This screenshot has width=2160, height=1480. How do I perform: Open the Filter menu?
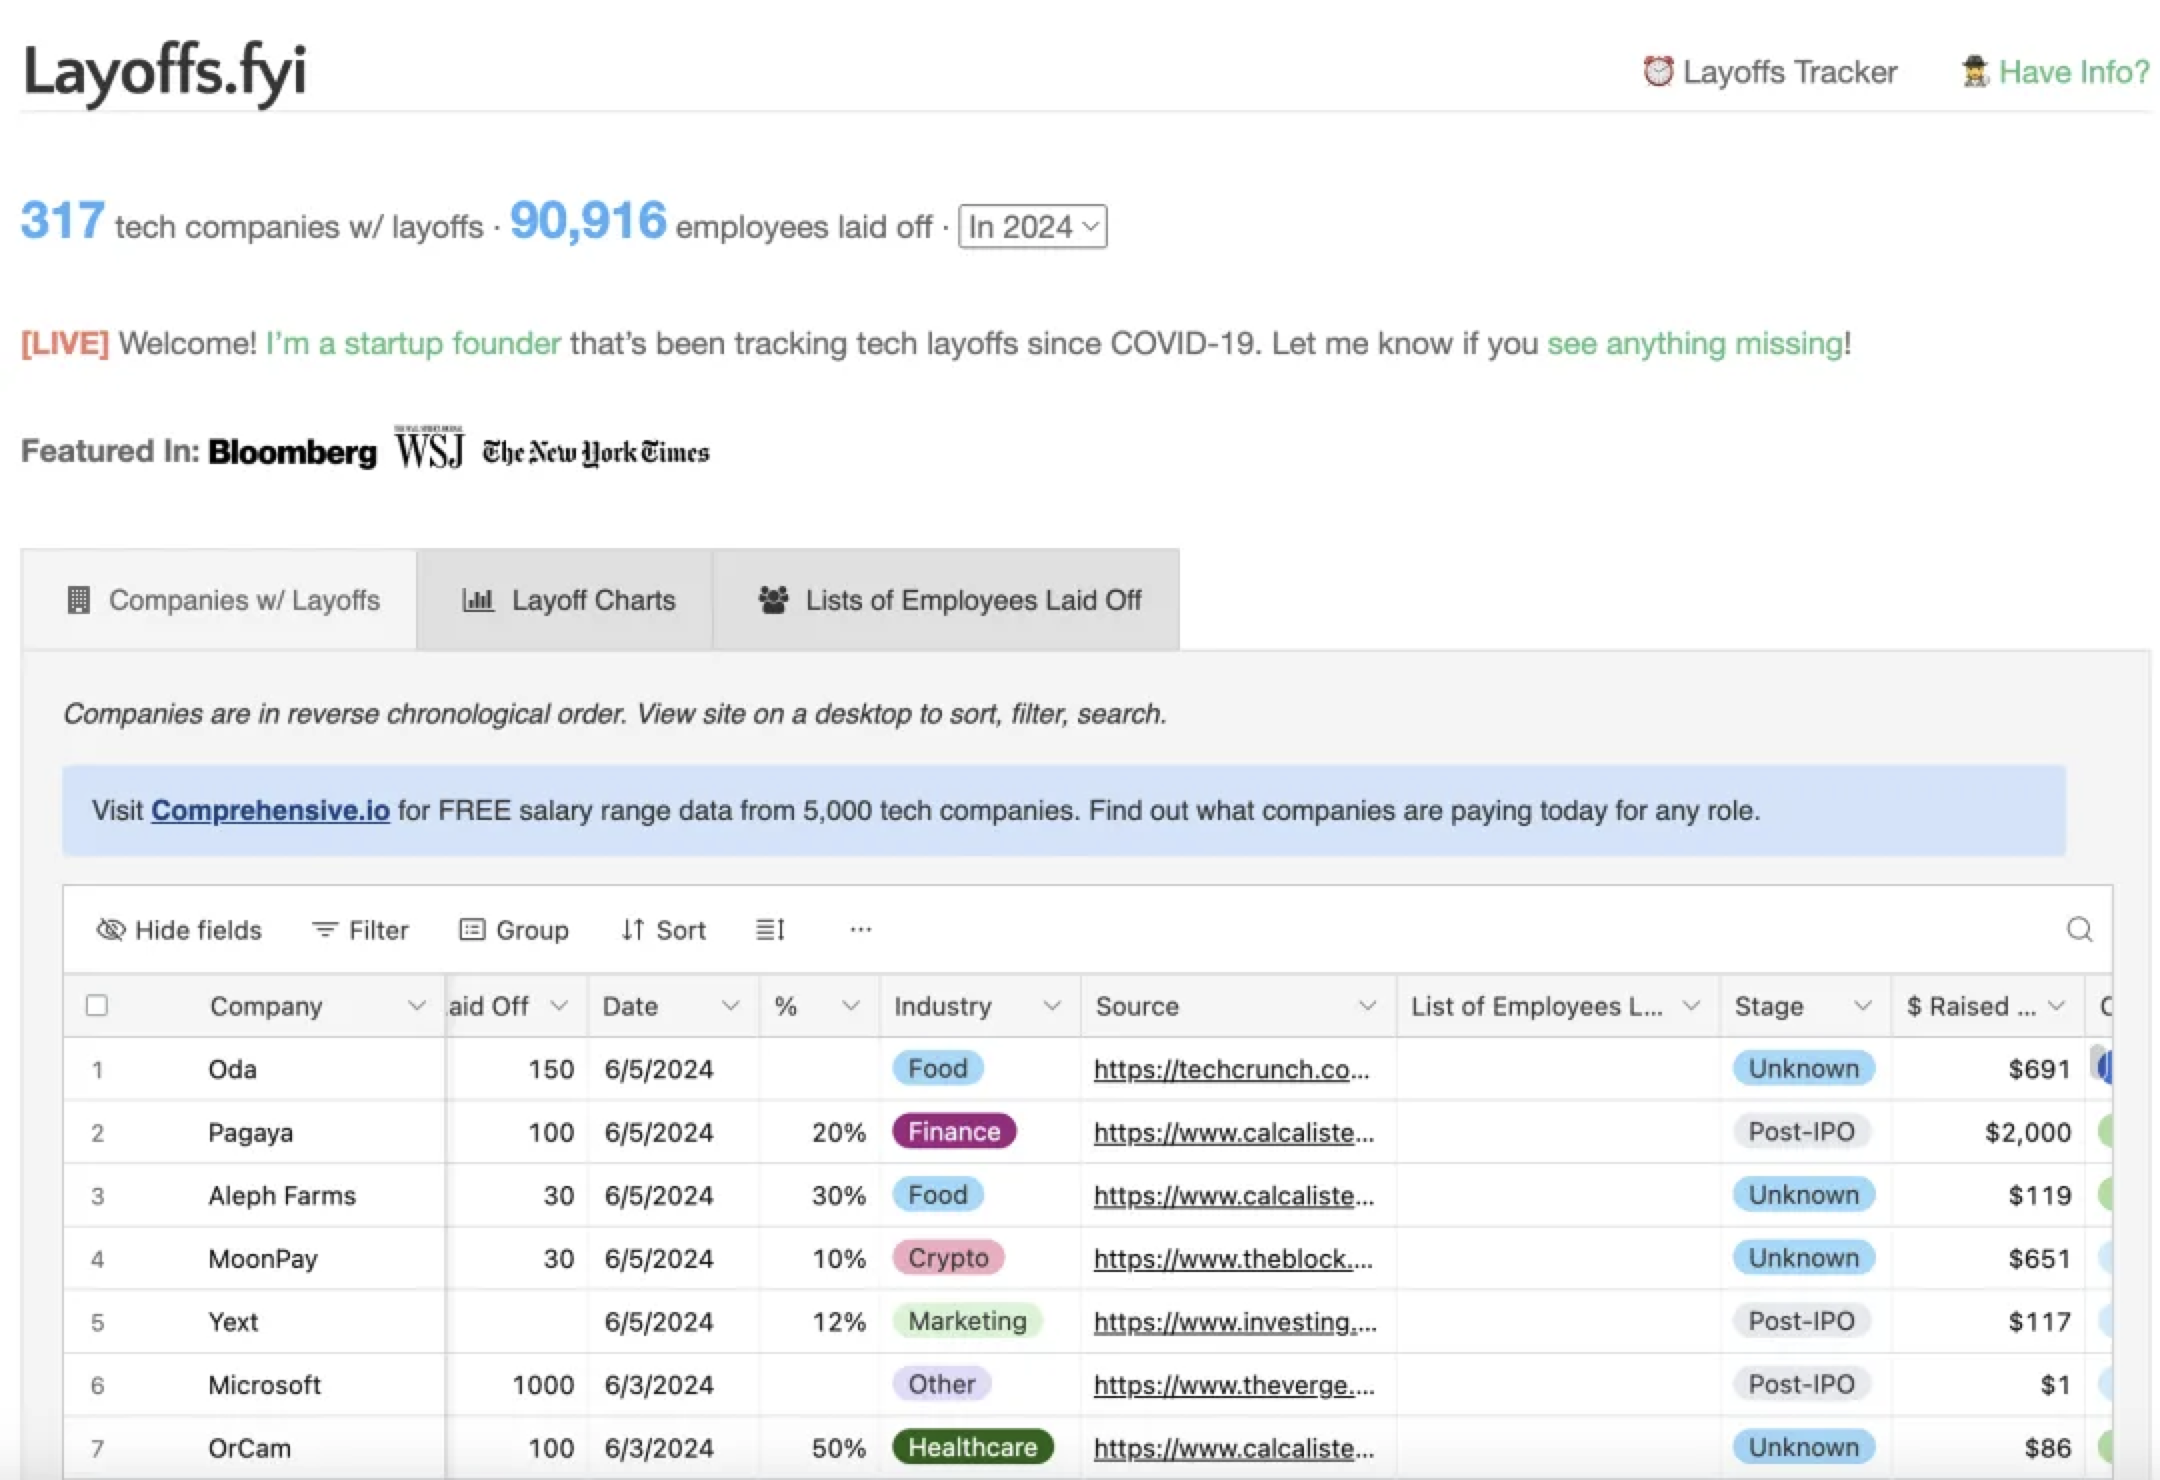360,930
